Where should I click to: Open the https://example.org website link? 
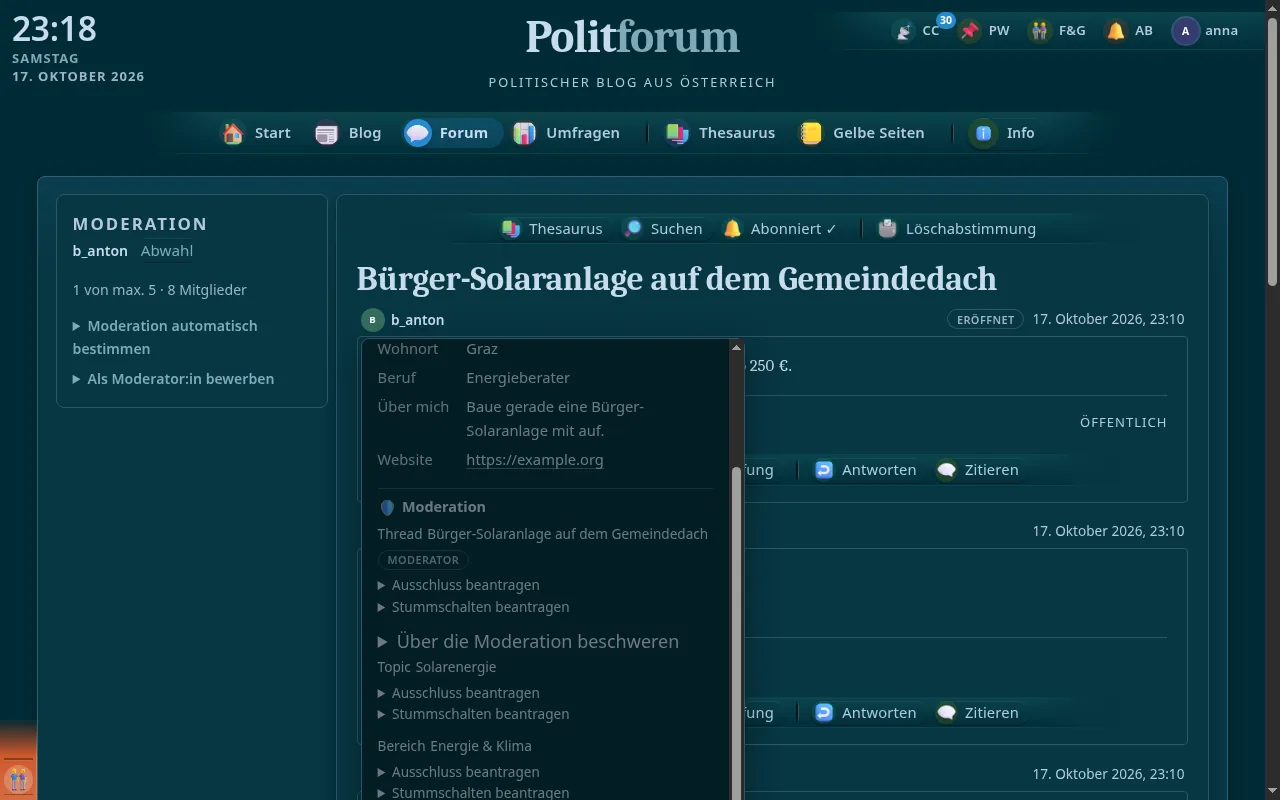[535, 460]
